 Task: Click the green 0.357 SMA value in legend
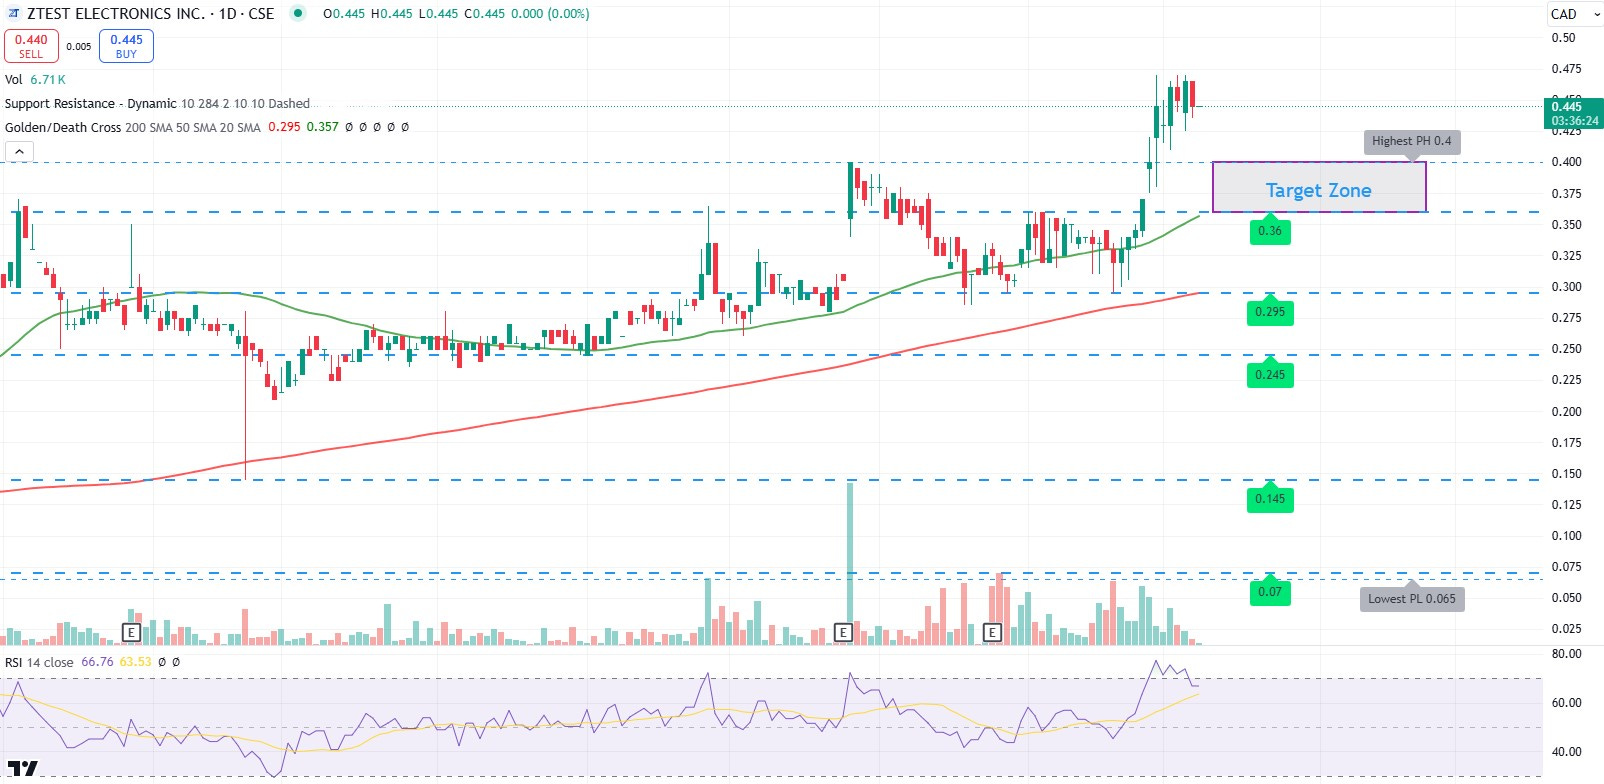322,127
